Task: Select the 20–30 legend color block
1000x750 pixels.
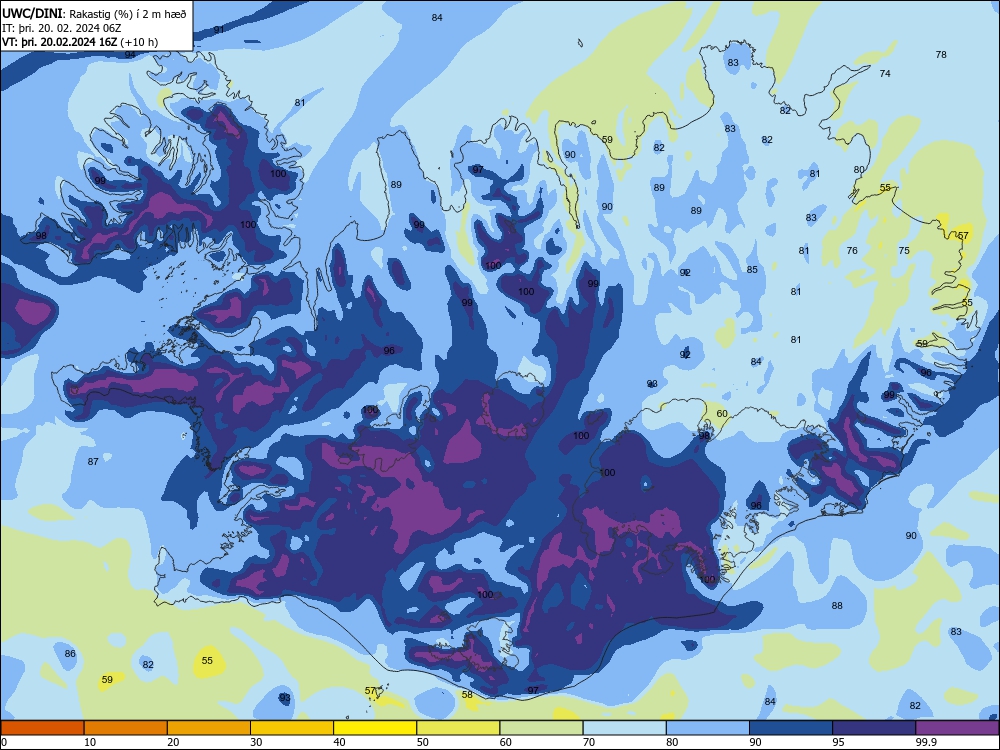Action: point(209,728)
